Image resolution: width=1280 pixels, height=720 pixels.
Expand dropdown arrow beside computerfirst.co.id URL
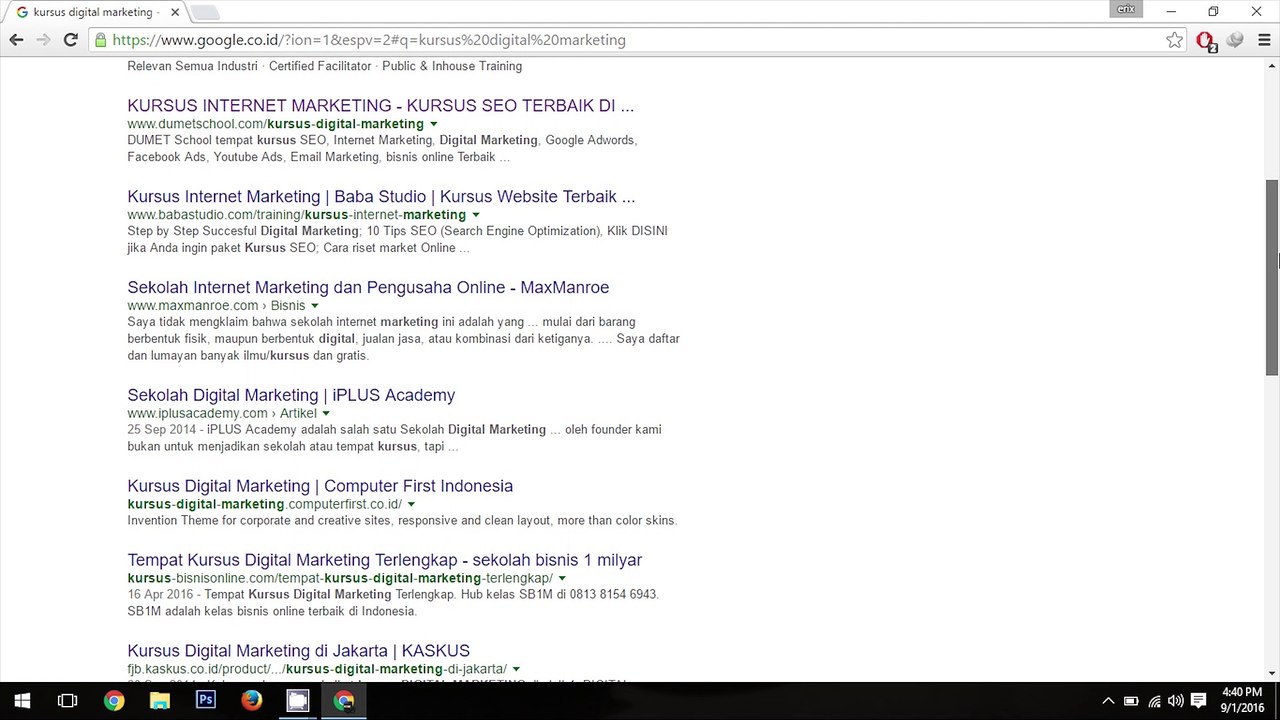pos(411,505)
